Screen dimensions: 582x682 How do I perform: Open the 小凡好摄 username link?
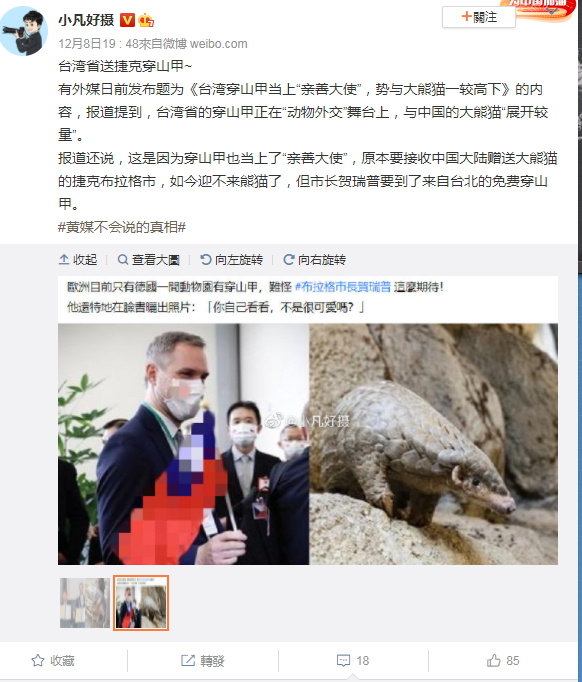[x=86, y=20]
